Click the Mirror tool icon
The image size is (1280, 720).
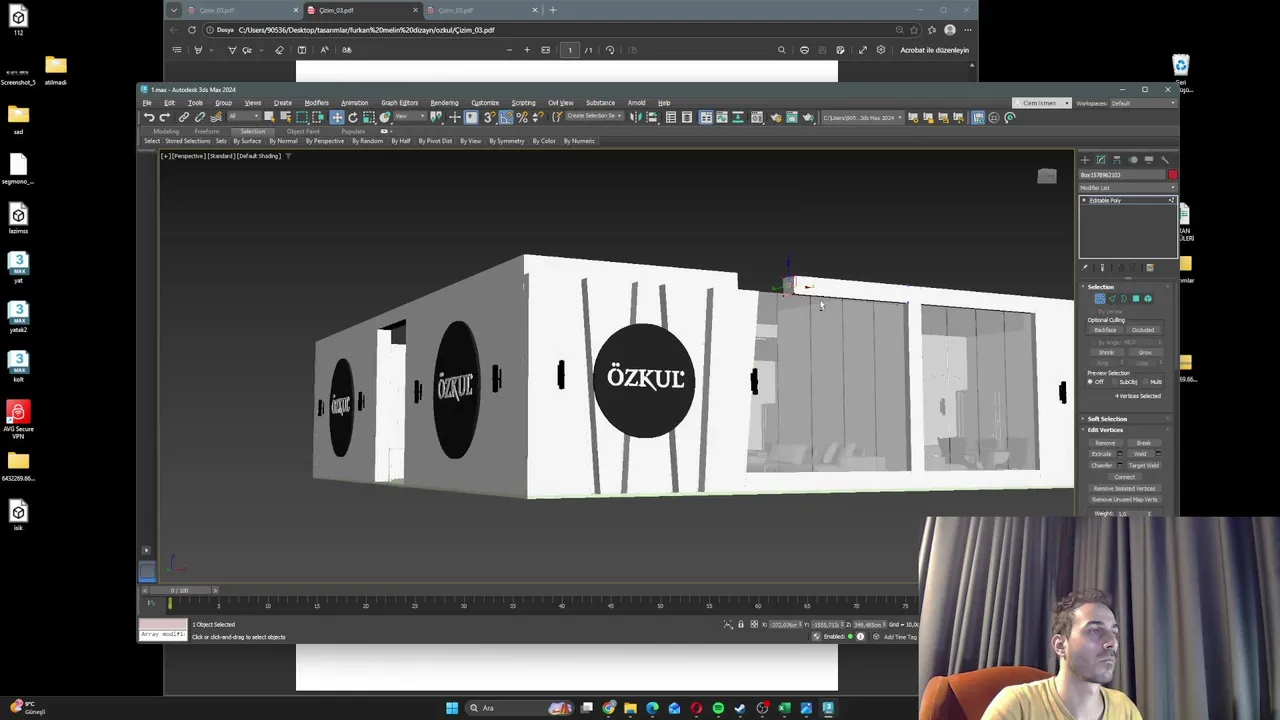coord(635,117)
